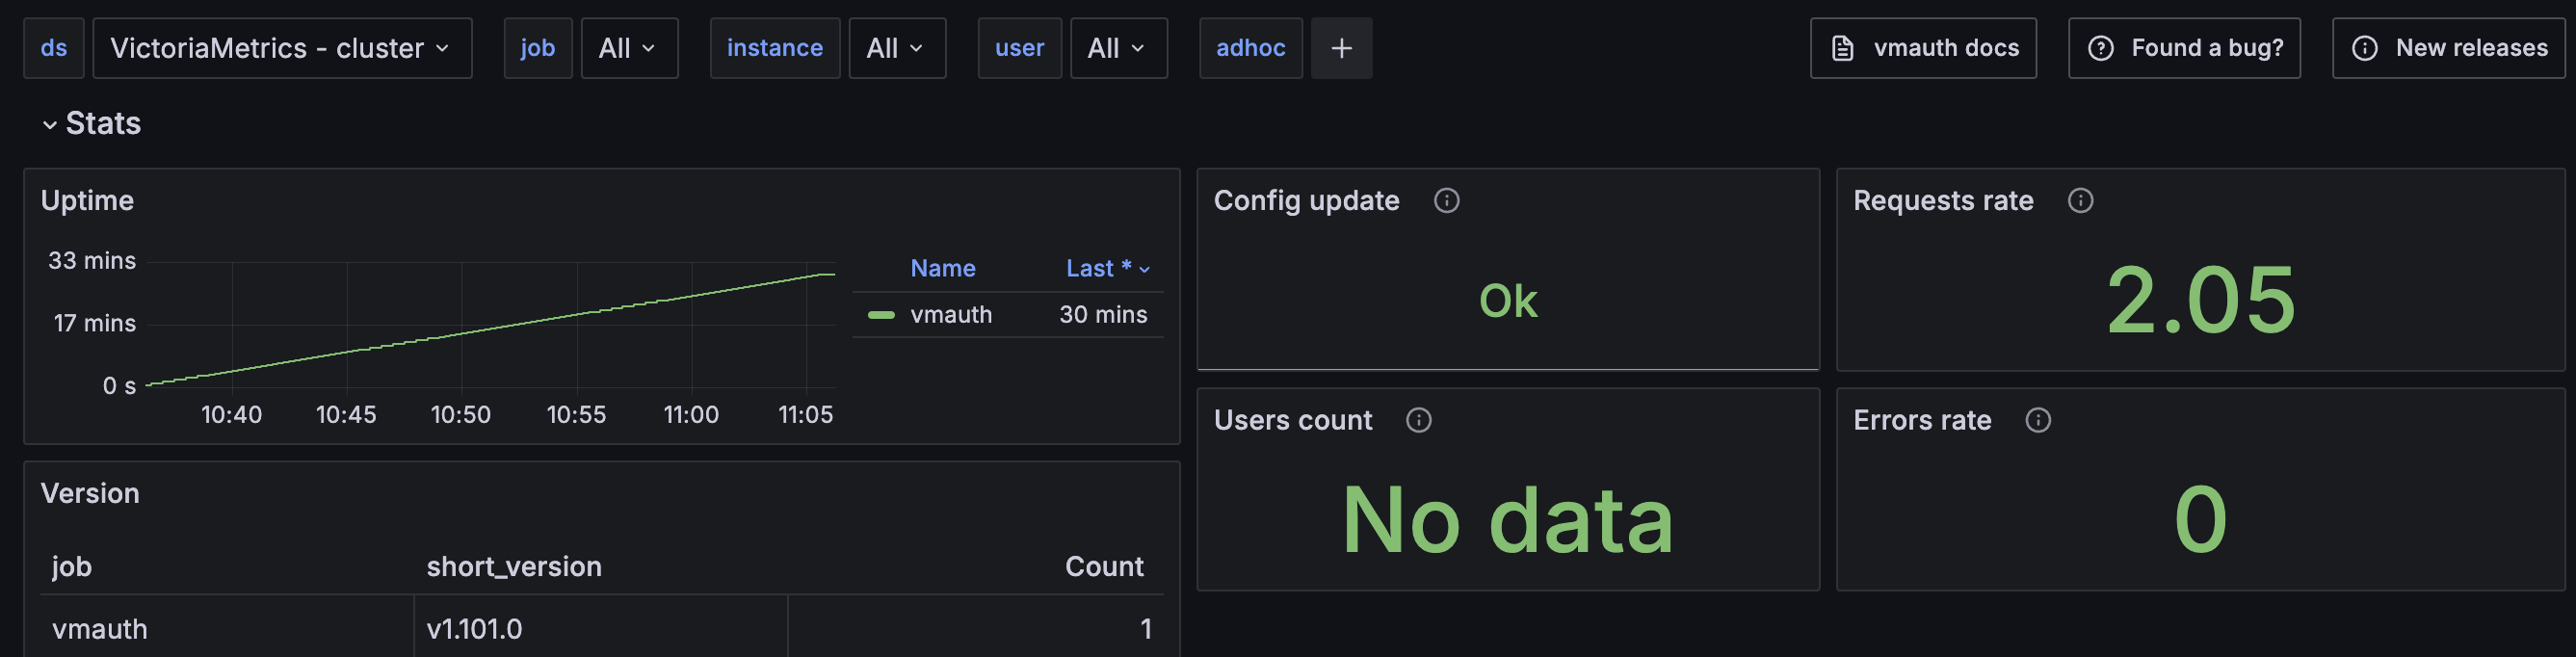Open the user variable All dropdown
2576x657 pixels.
click(1117, 48)
